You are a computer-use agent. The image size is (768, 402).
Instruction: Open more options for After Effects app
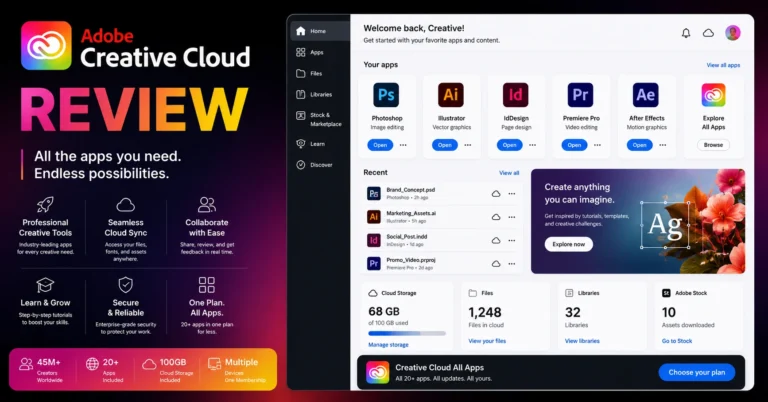click(x=663, y=145)
